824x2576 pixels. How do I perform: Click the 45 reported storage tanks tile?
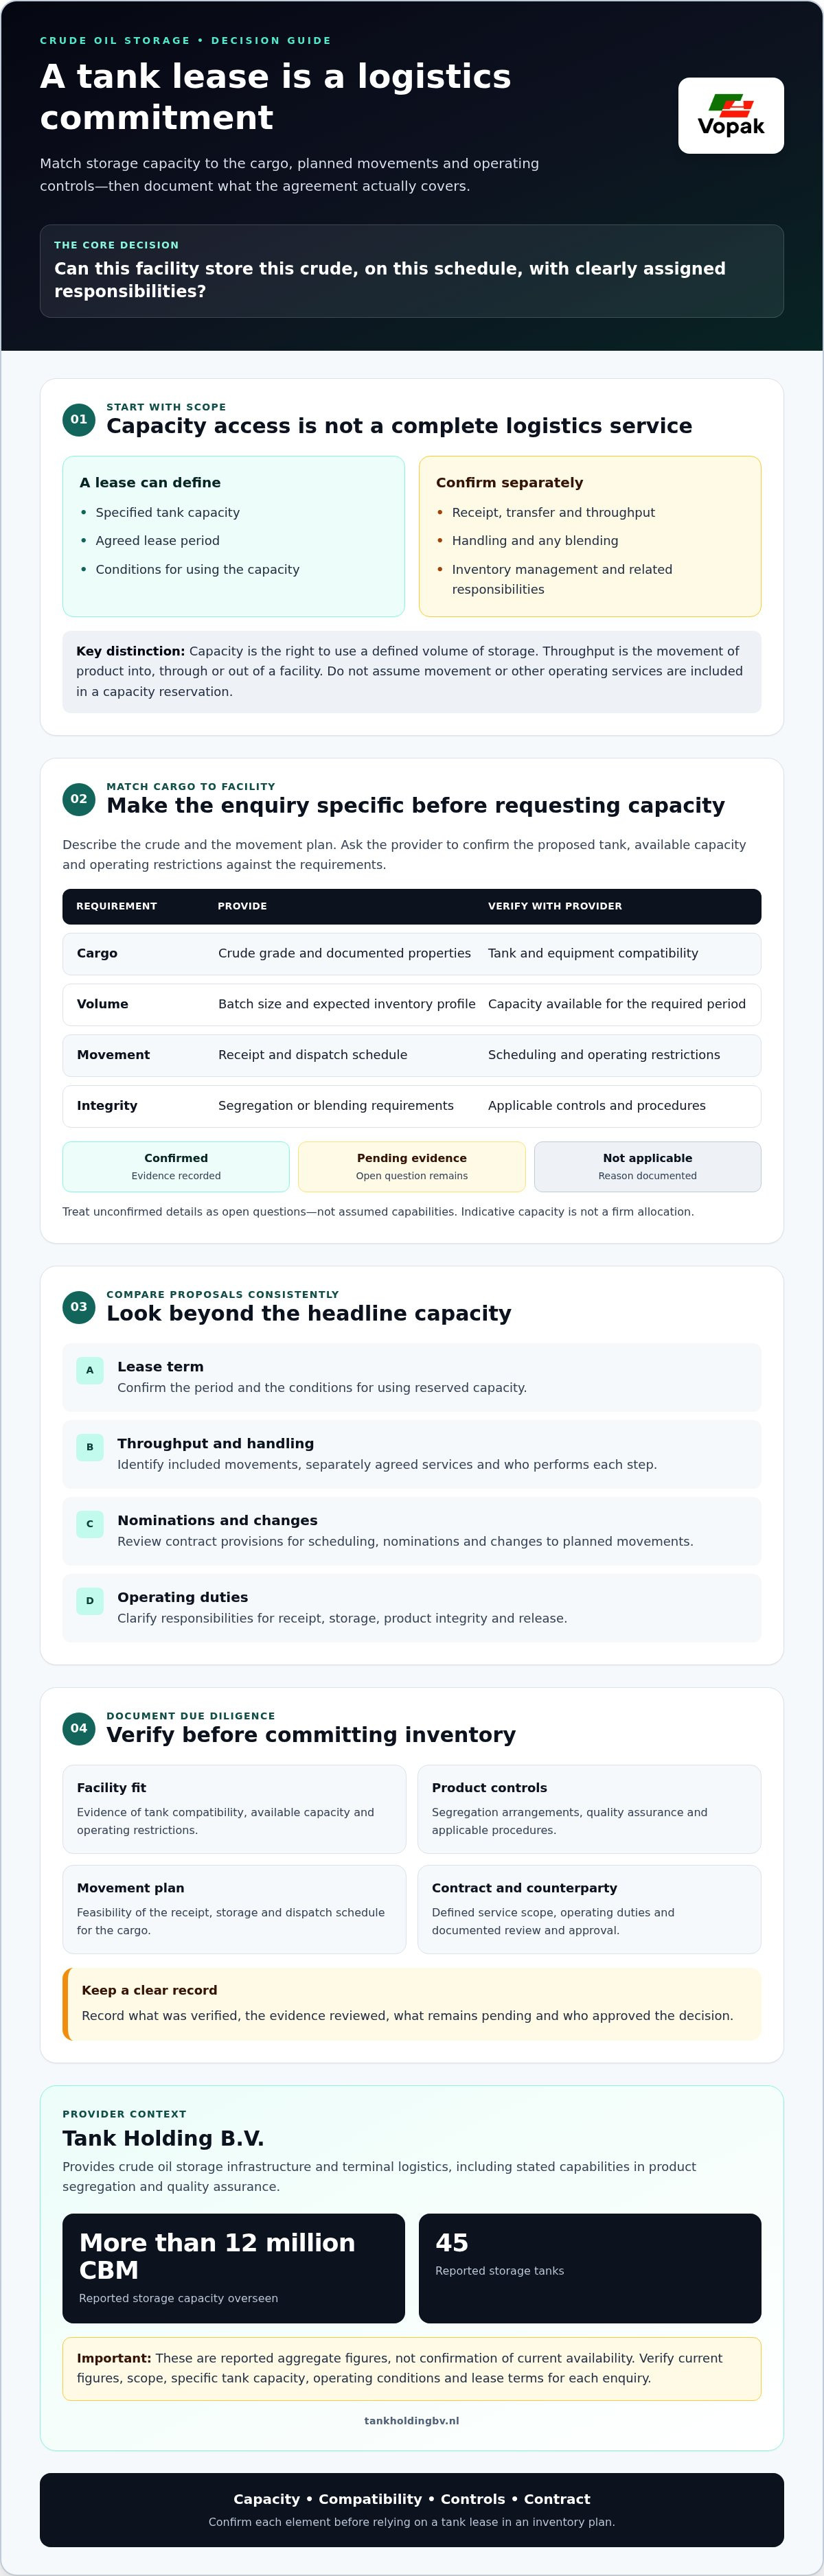pos(590,2268)
